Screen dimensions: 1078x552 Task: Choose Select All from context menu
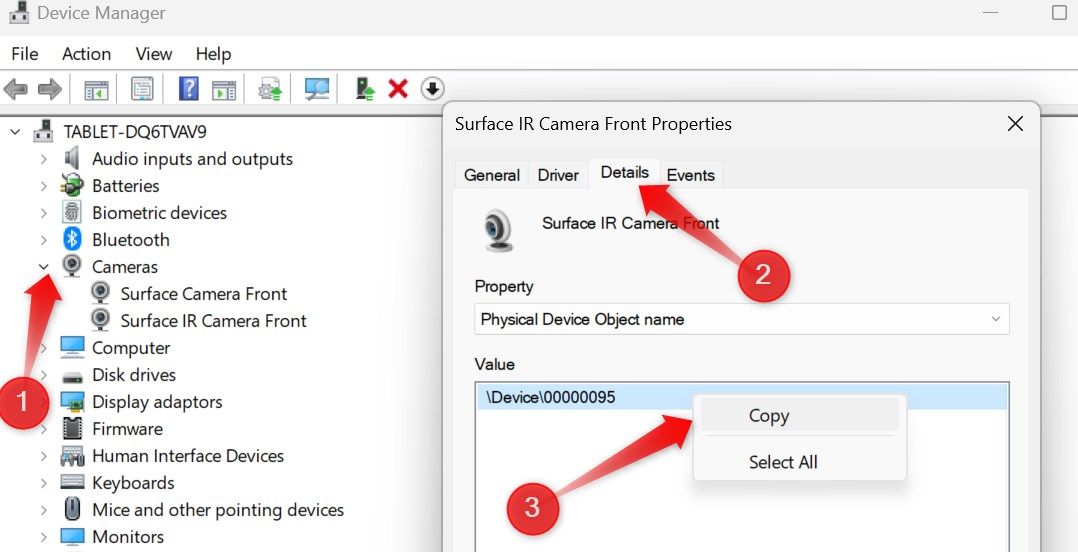tap(783, 462)
